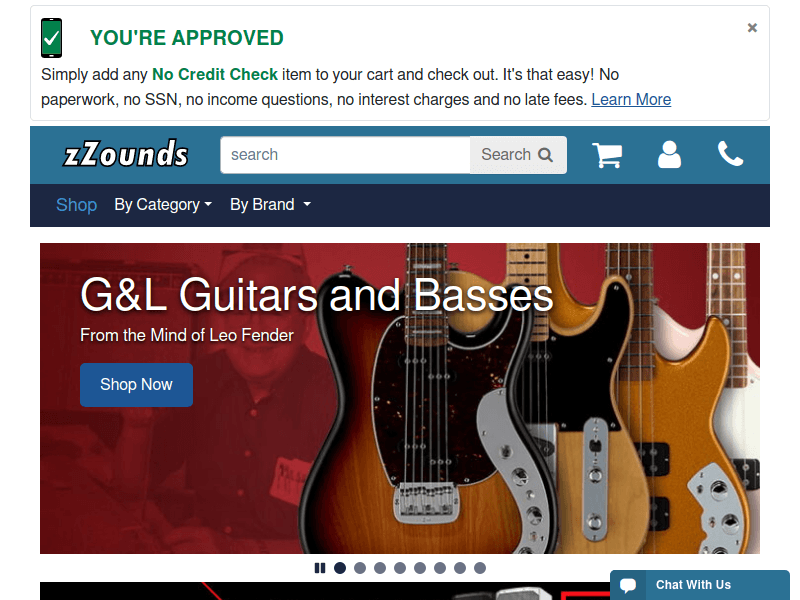Click the Search button

point(518,155)
